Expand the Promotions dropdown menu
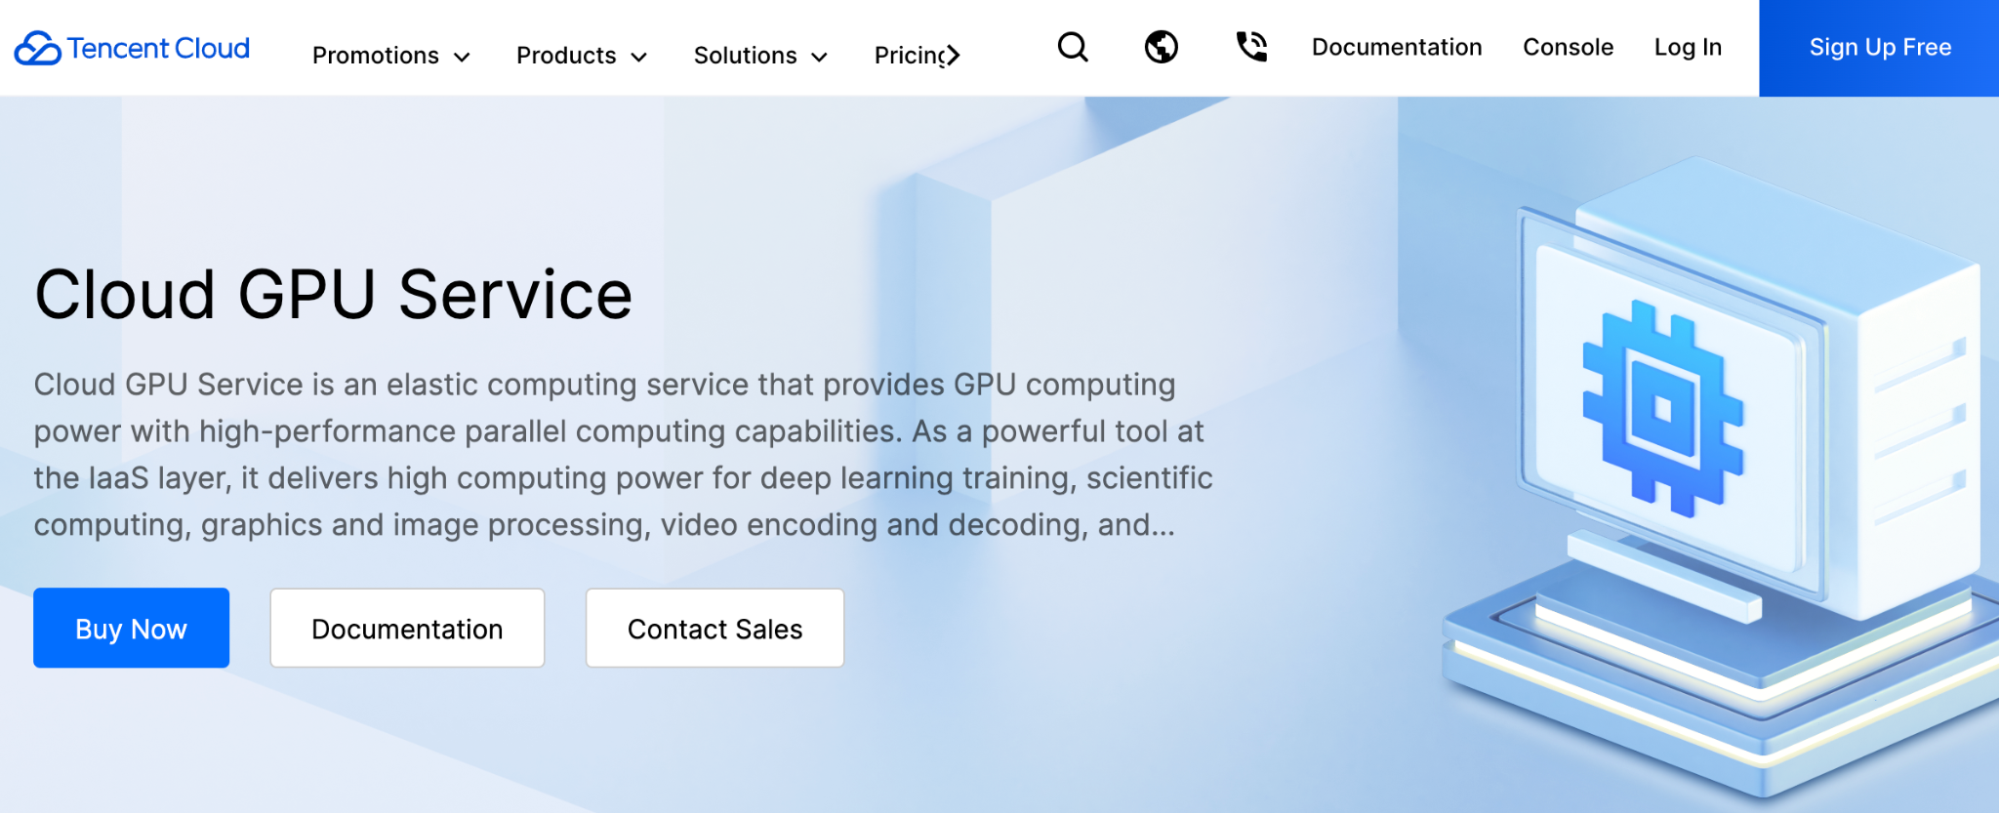The image size is (1999, 814). tap(391, 55)
